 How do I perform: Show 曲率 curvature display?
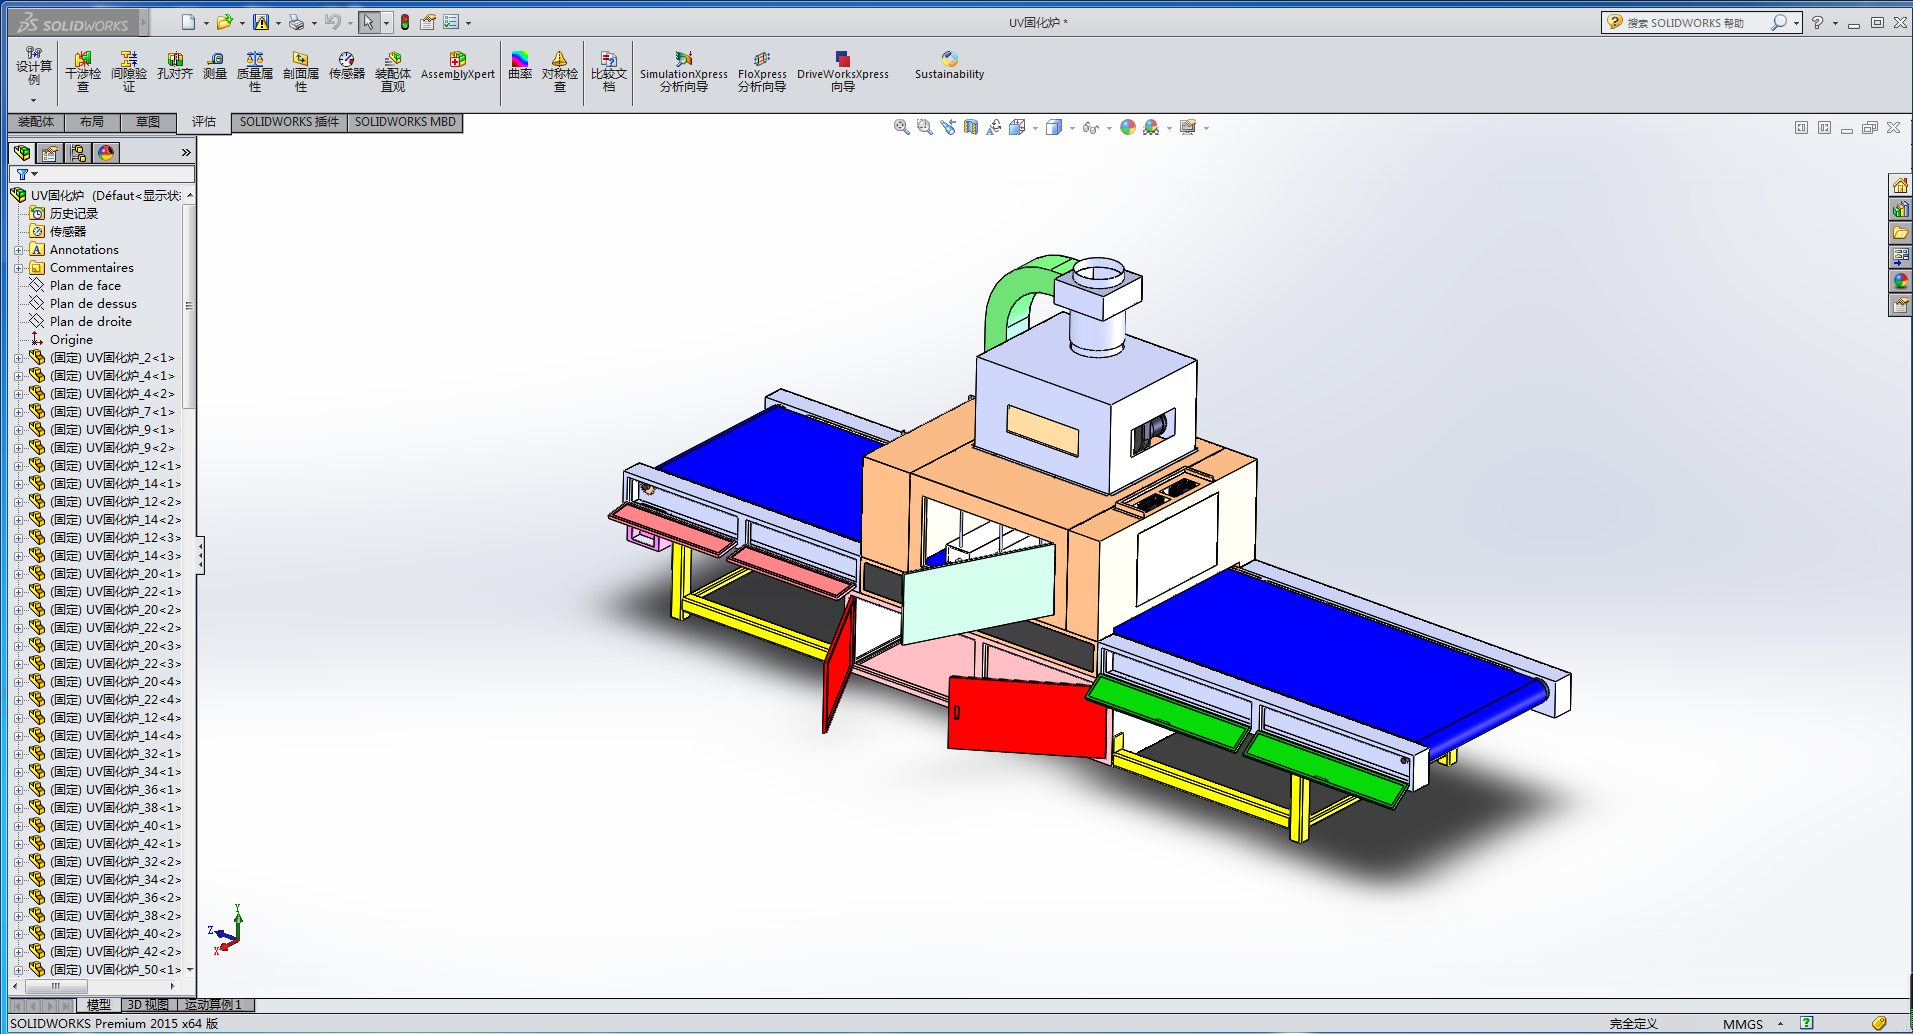[x=520, y=67]
